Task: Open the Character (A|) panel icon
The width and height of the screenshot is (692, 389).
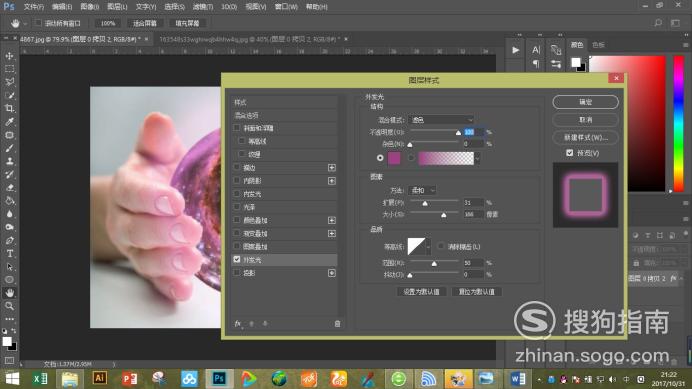Action: 536,50
